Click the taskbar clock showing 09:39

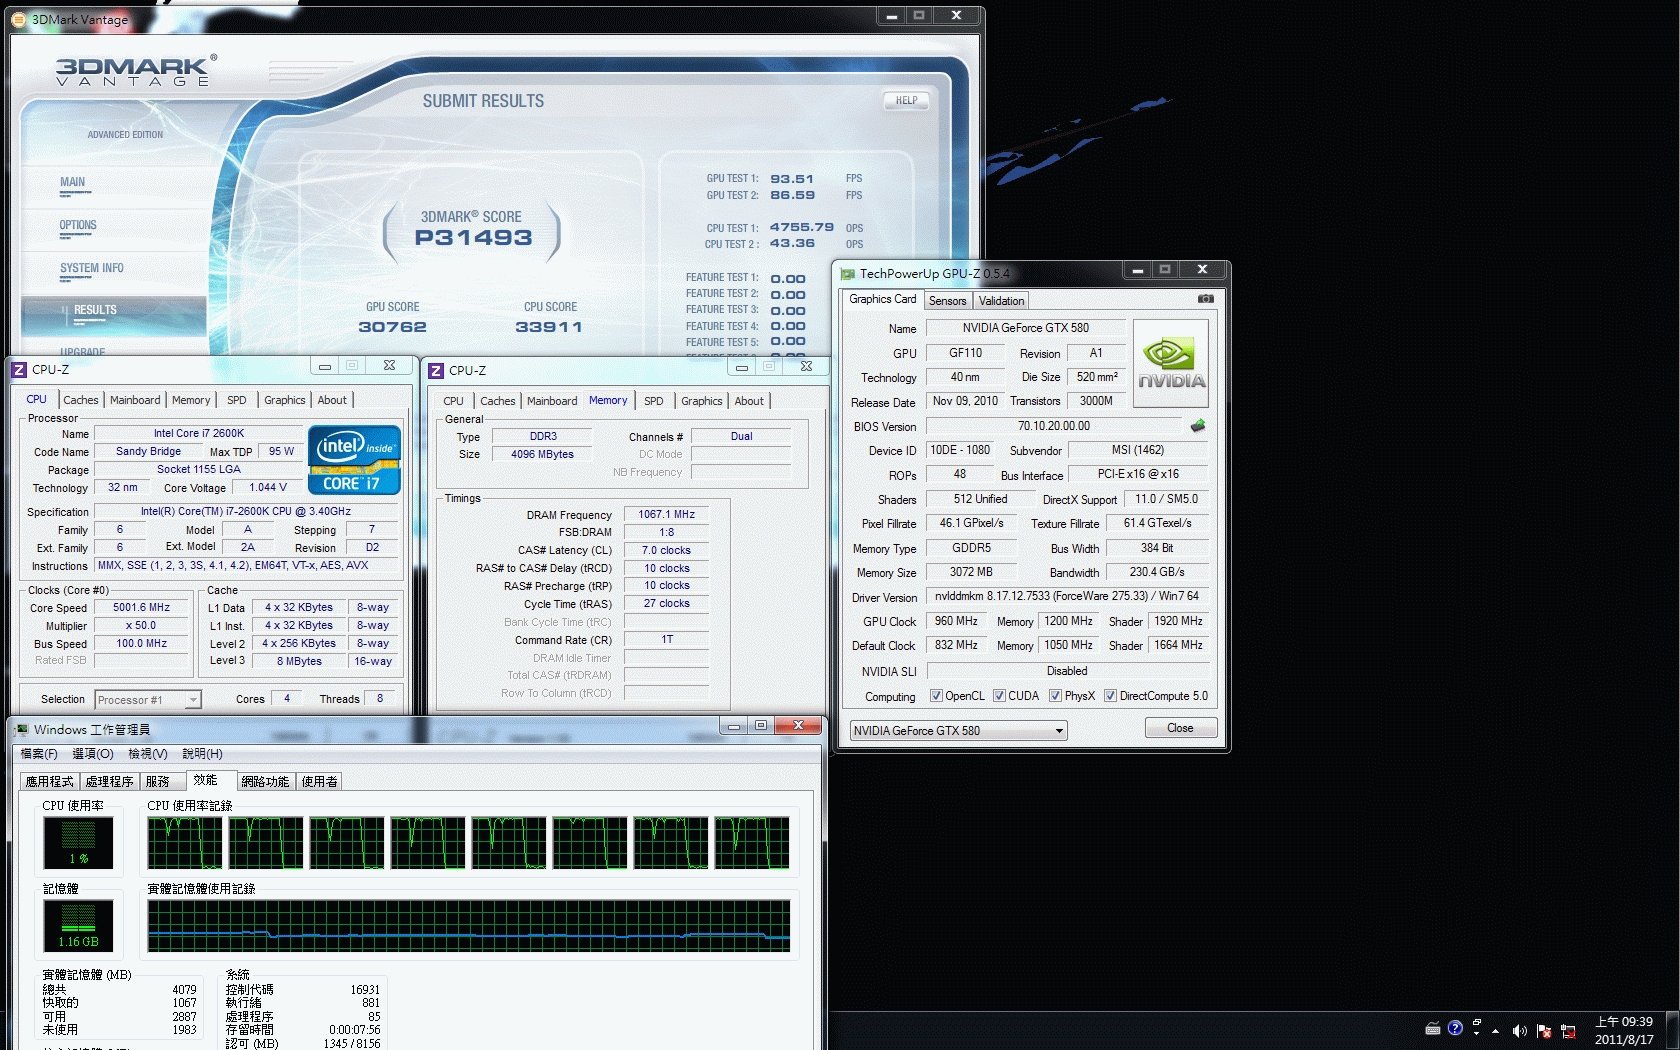1624,1031
